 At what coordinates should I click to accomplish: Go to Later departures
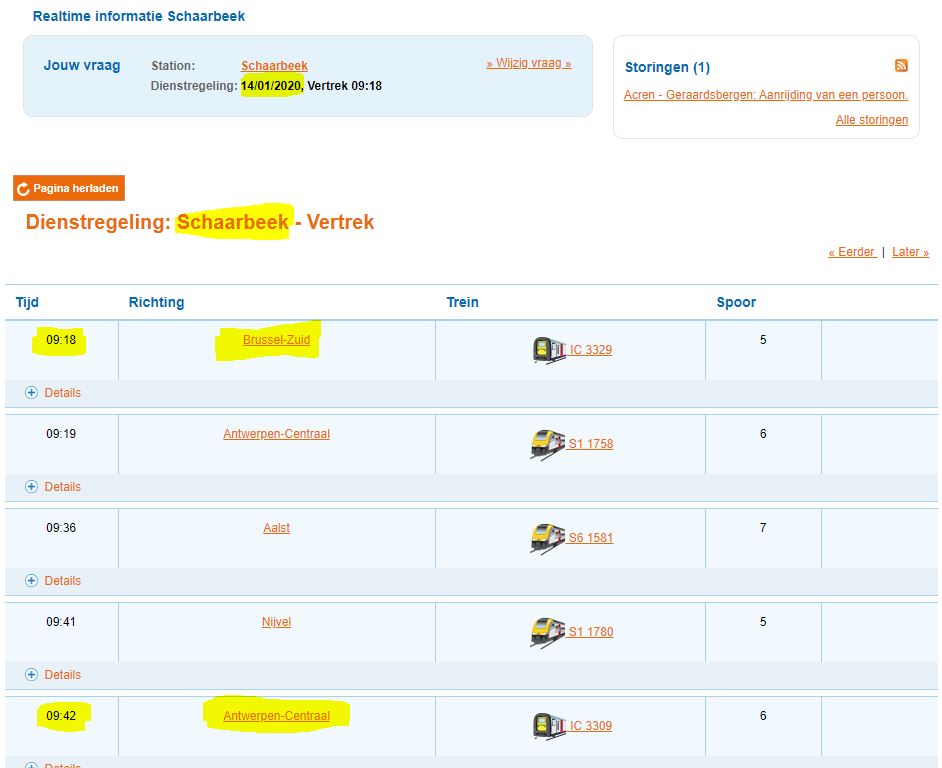pos(910,252)
